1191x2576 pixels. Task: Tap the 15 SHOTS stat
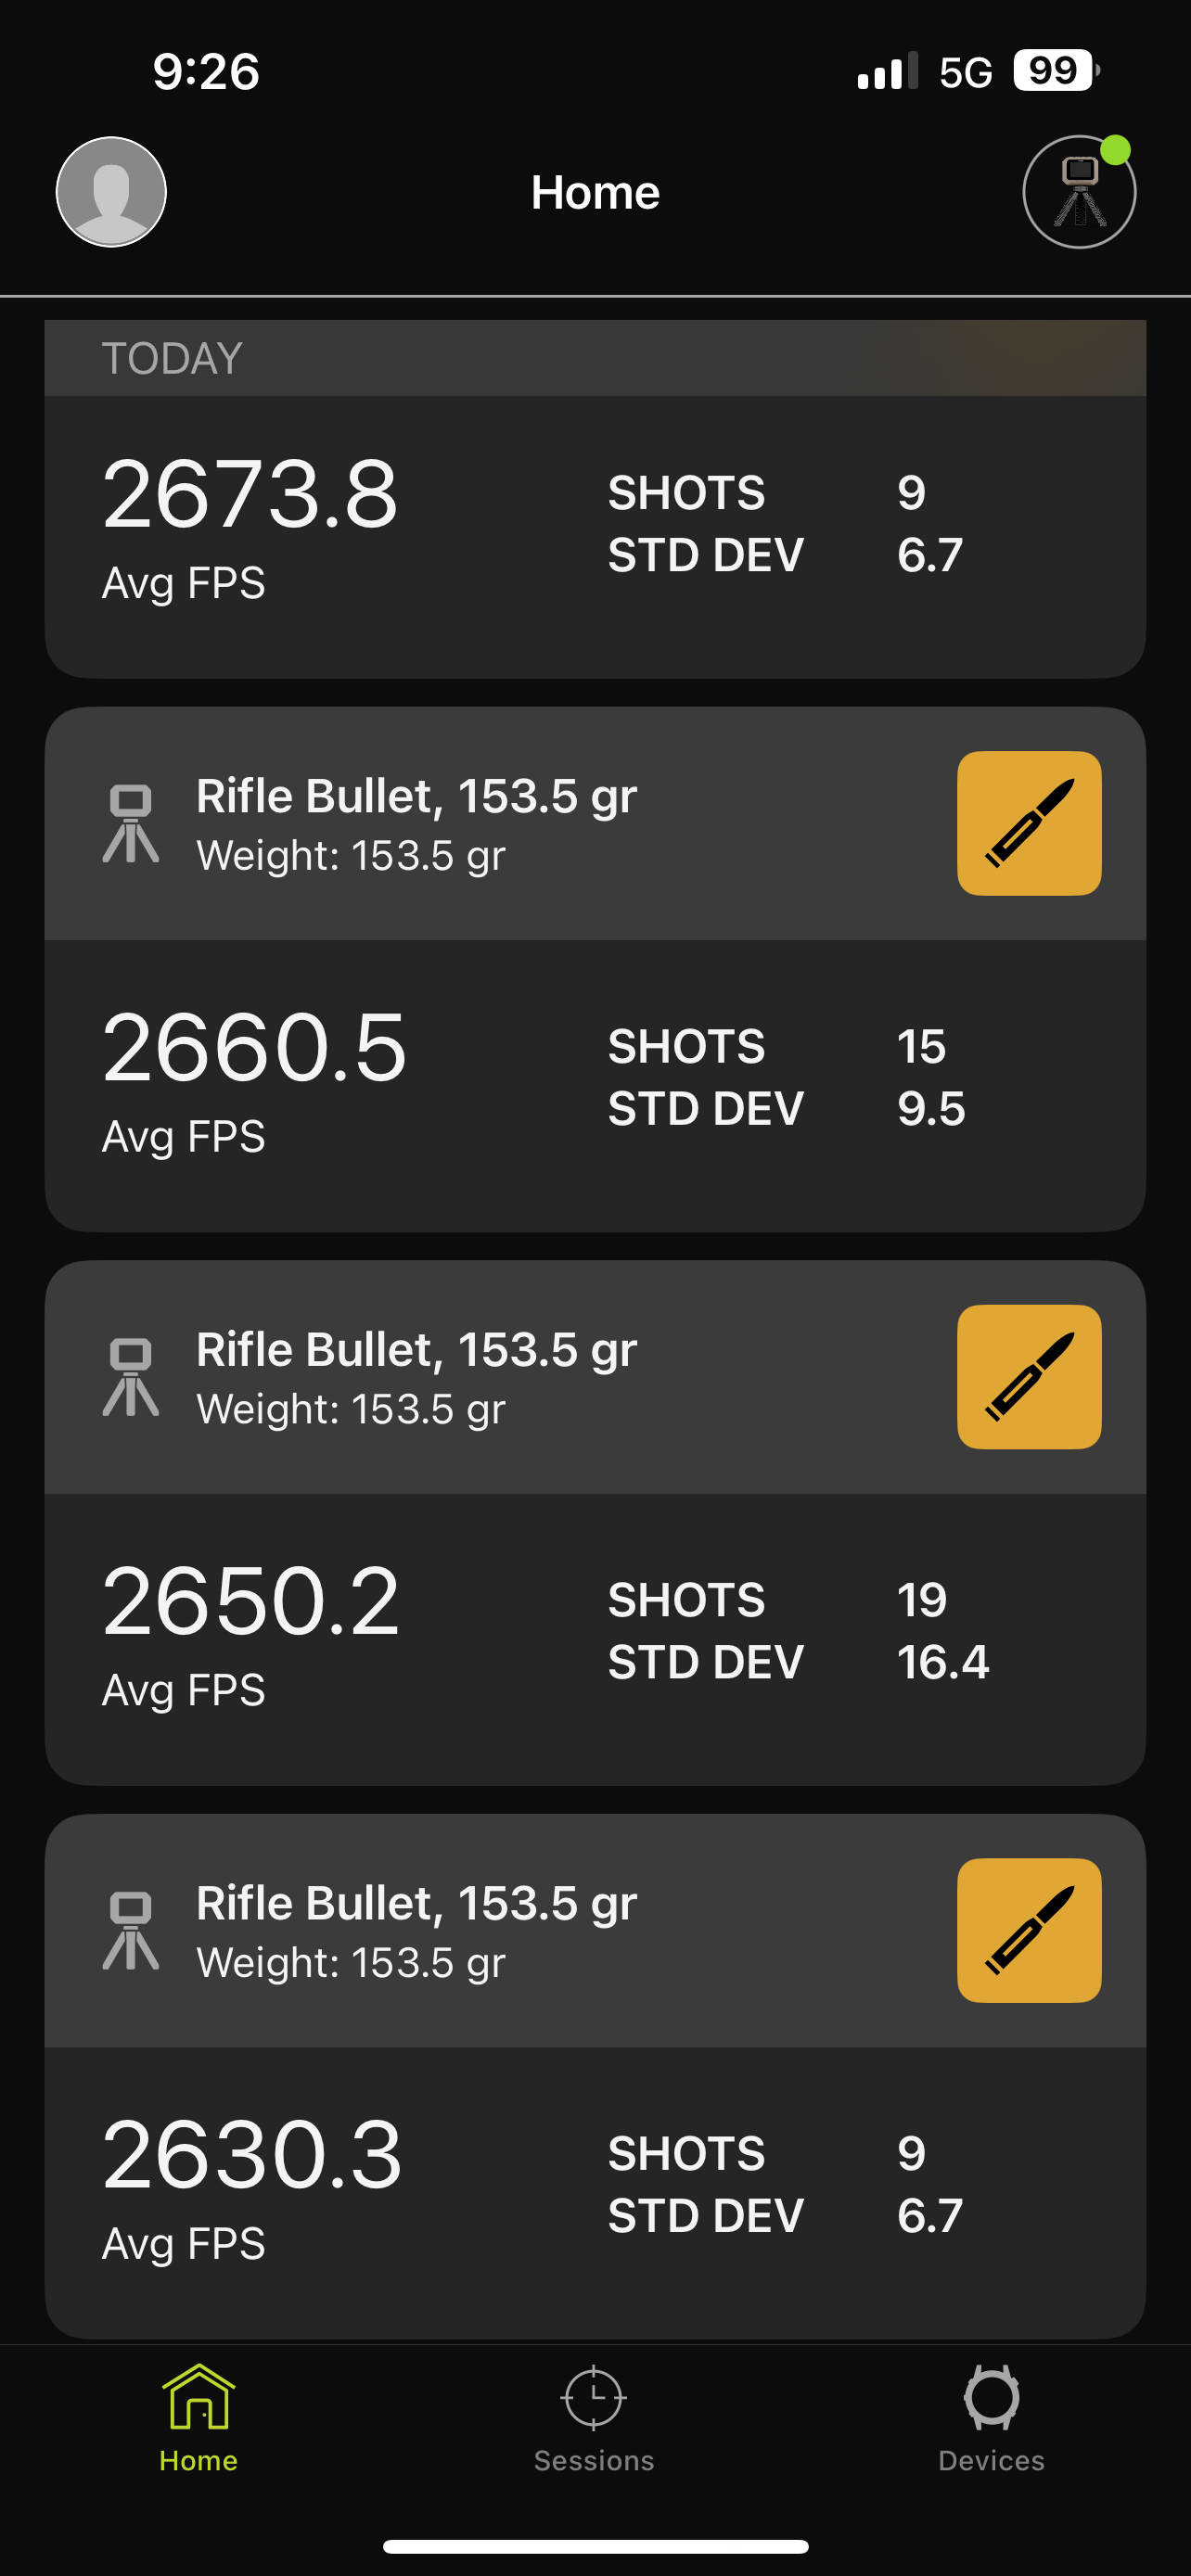click(x=920, y=1046)
